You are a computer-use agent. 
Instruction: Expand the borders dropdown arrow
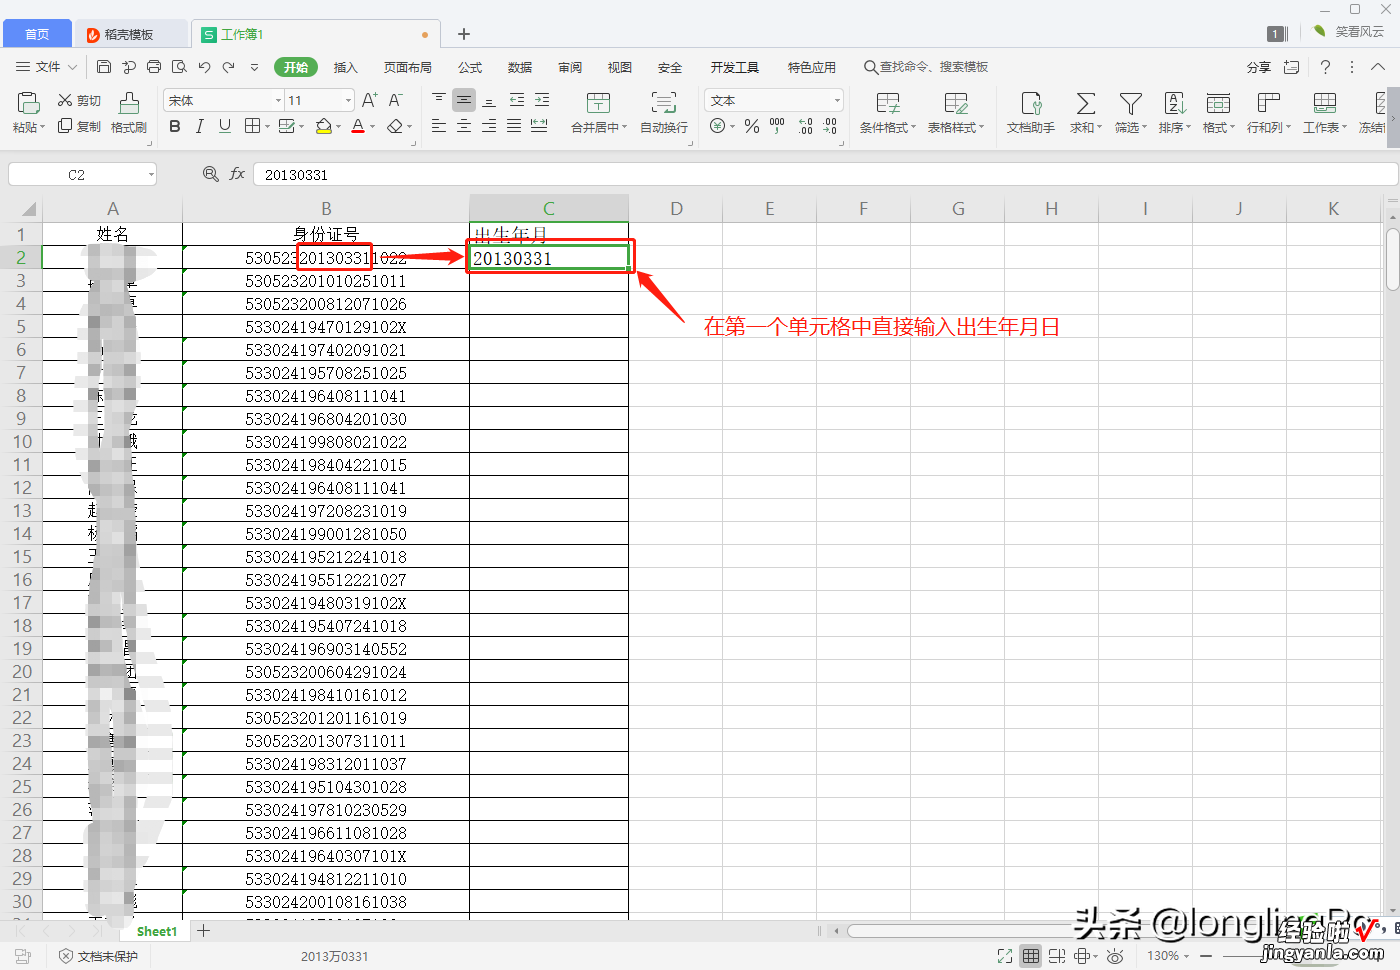pos(266,127)
